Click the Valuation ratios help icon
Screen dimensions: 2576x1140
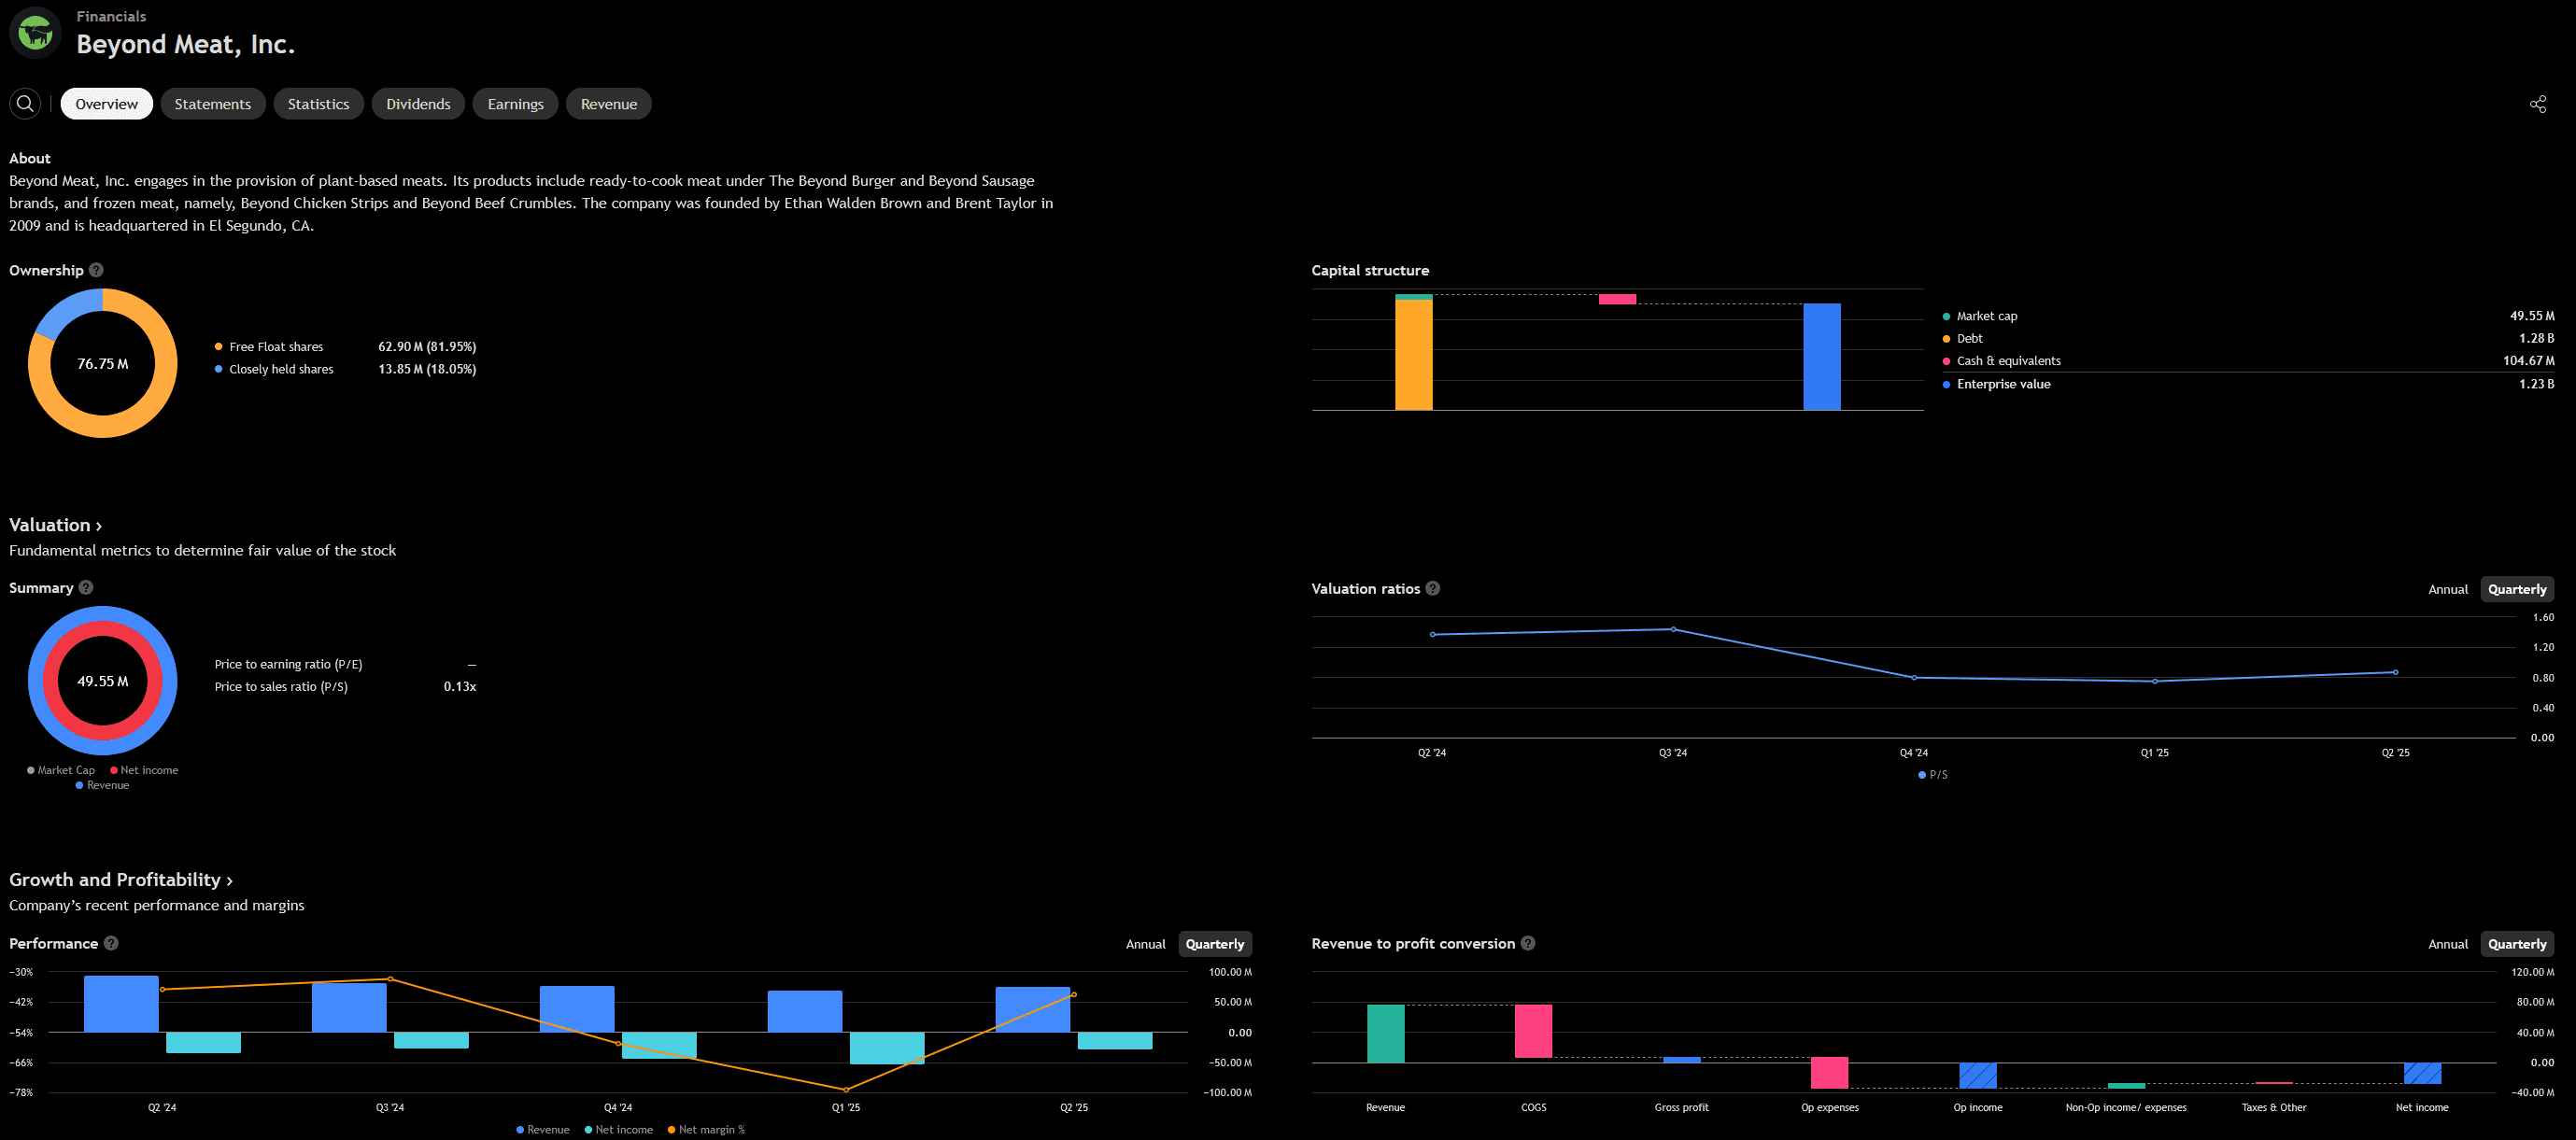pyautogui.click(x=1432, y=589)
